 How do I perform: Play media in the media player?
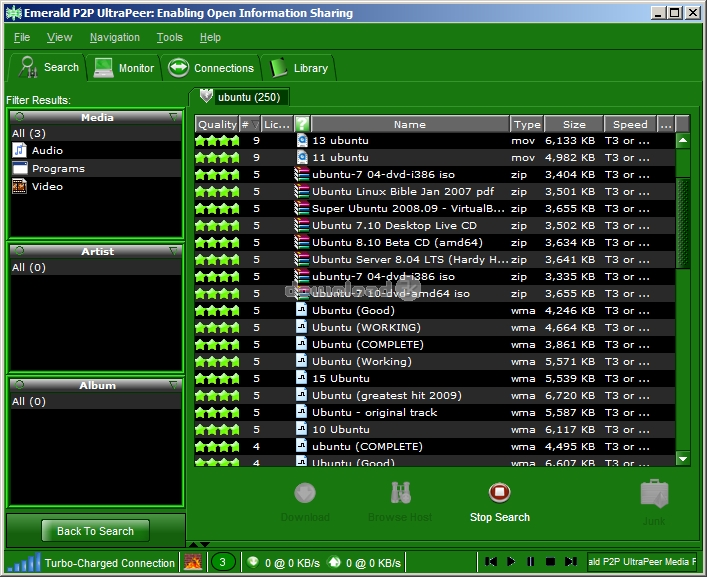click(x=511, y=562)
